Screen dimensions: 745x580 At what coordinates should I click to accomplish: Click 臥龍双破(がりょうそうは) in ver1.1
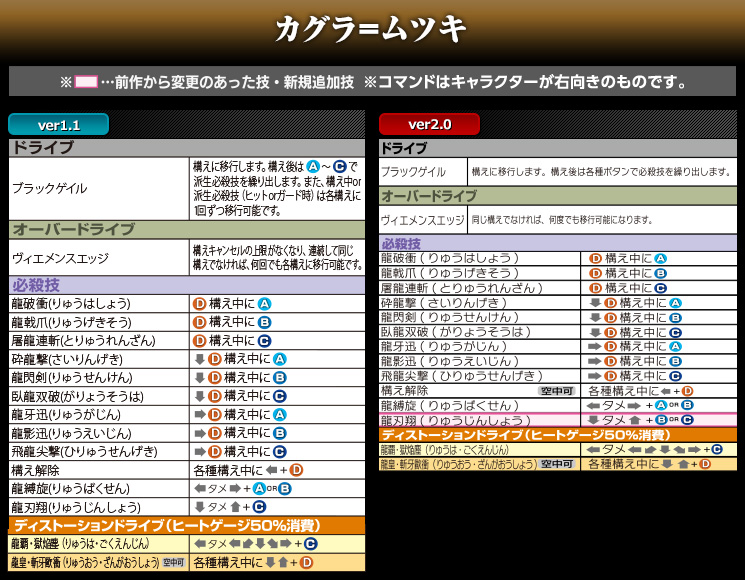[77, 396]
